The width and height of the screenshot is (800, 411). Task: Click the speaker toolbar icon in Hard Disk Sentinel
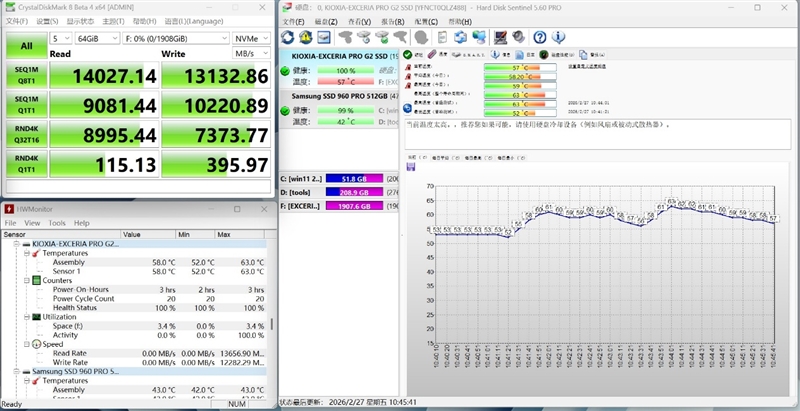[518, 37]
